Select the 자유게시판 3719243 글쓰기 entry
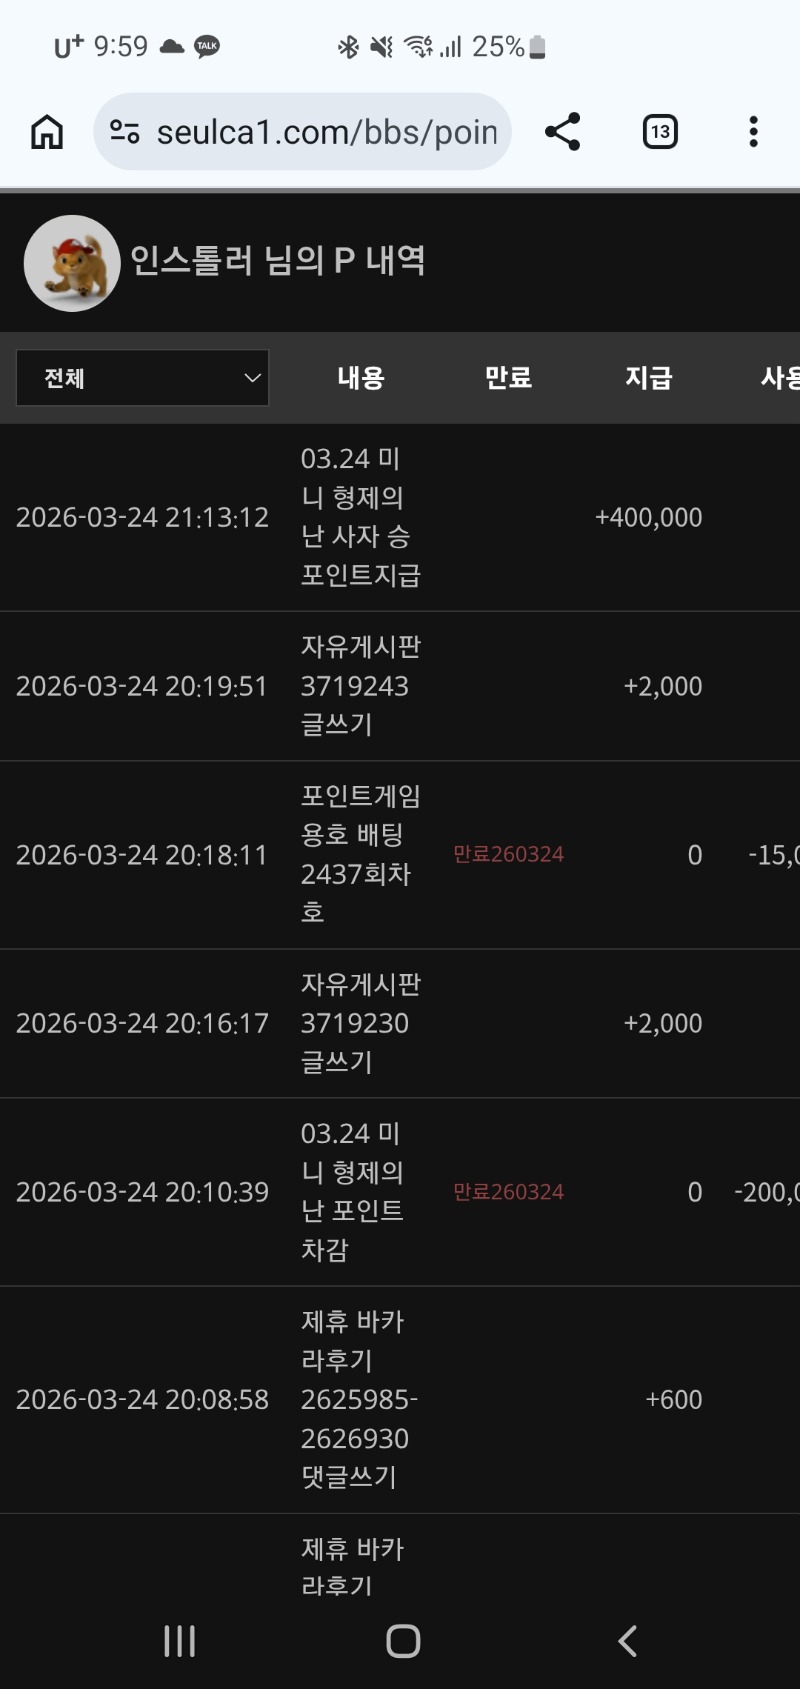The width and height of the screenshot is (800, 1689). (x=360, y=686)
